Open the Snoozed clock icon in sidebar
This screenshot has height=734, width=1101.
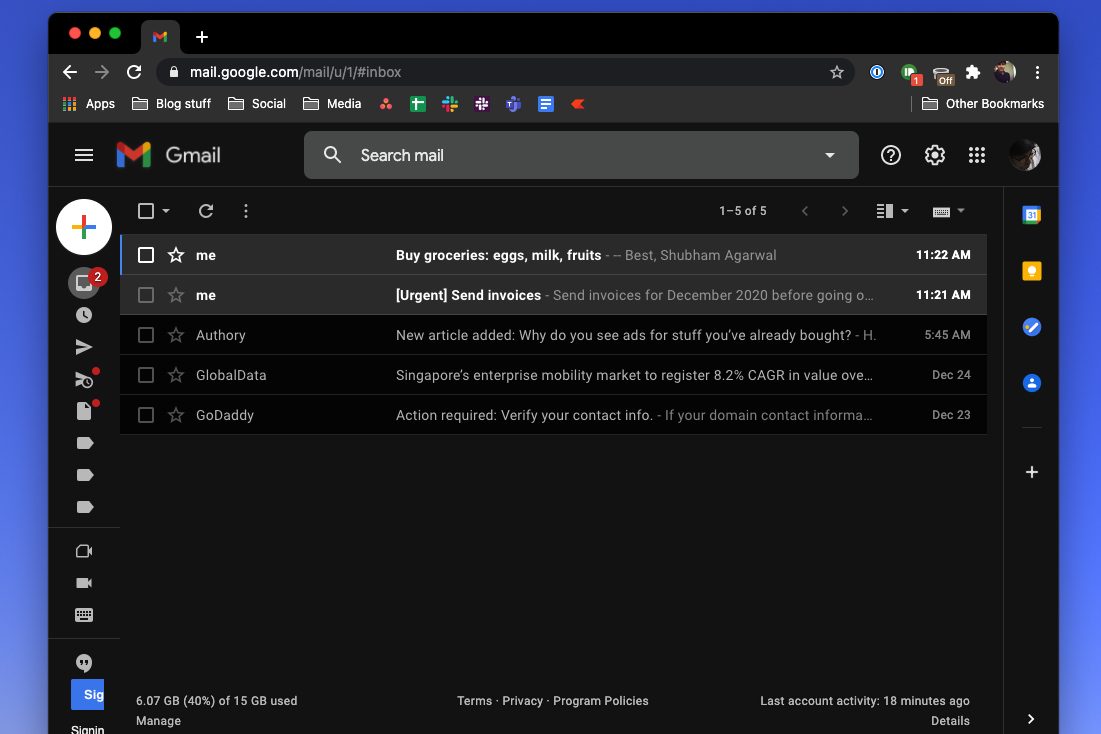[84, 315]
